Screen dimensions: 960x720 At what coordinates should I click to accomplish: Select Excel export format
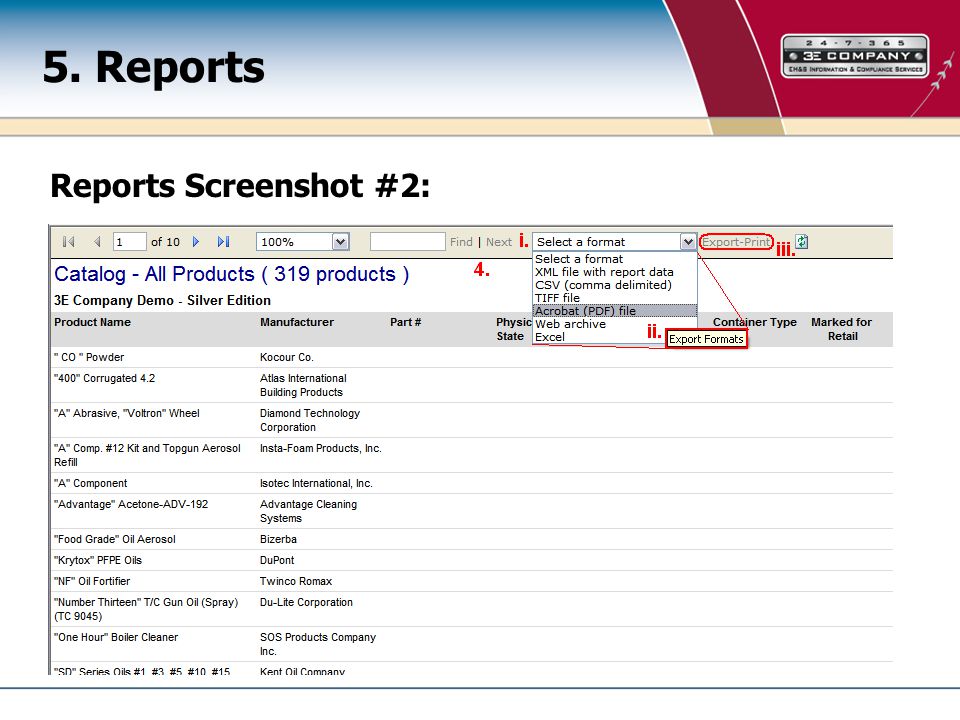pos(550,337)
